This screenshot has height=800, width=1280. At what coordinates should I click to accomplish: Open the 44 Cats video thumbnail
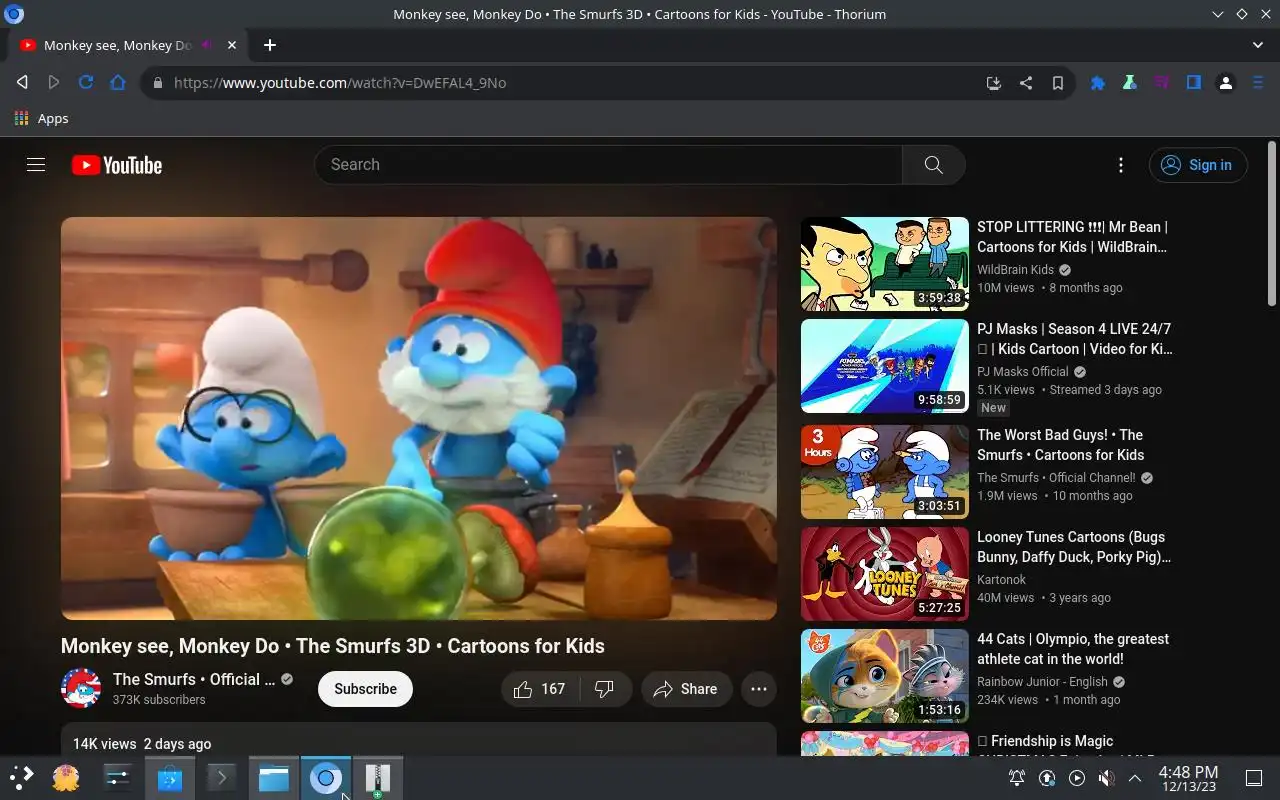tap(885, 676)
